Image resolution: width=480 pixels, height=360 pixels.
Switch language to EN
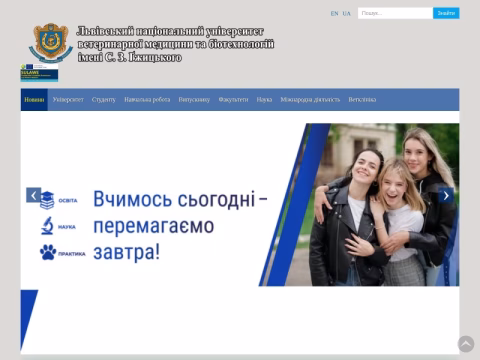tap(334, 14)
